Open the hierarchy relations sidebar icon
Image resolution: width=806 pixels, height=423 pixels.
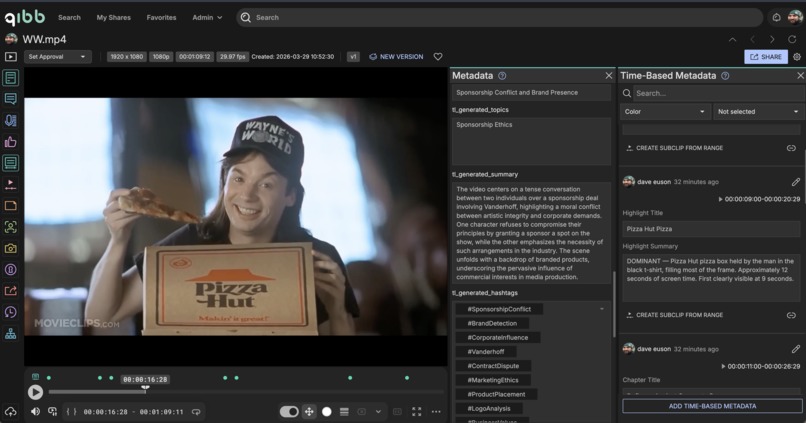click(10, 334)
